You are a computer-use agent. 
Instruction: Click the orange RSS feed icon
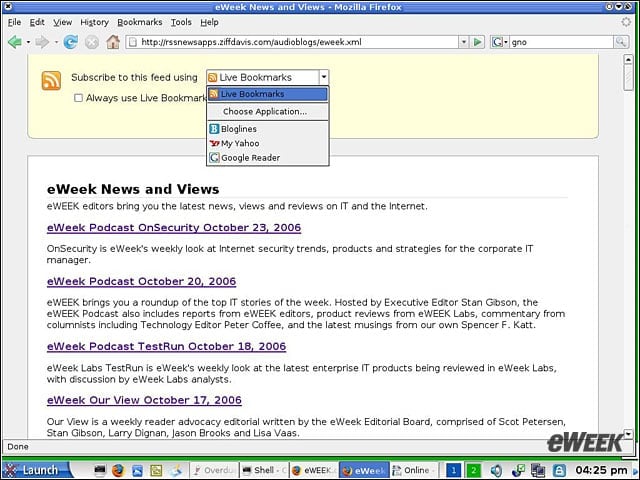[x=51, y=80]
